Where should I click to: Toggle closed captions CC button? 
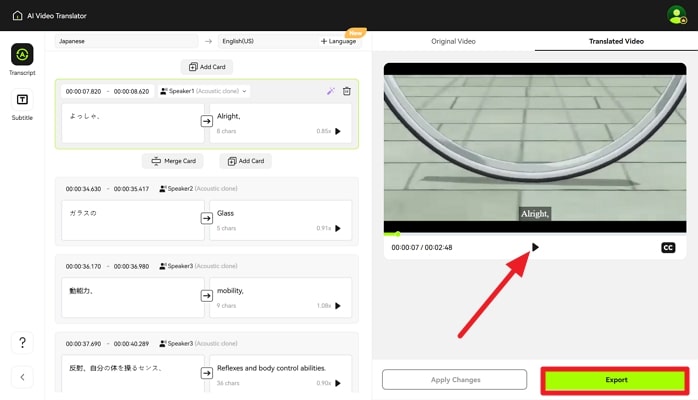(668, 247)
